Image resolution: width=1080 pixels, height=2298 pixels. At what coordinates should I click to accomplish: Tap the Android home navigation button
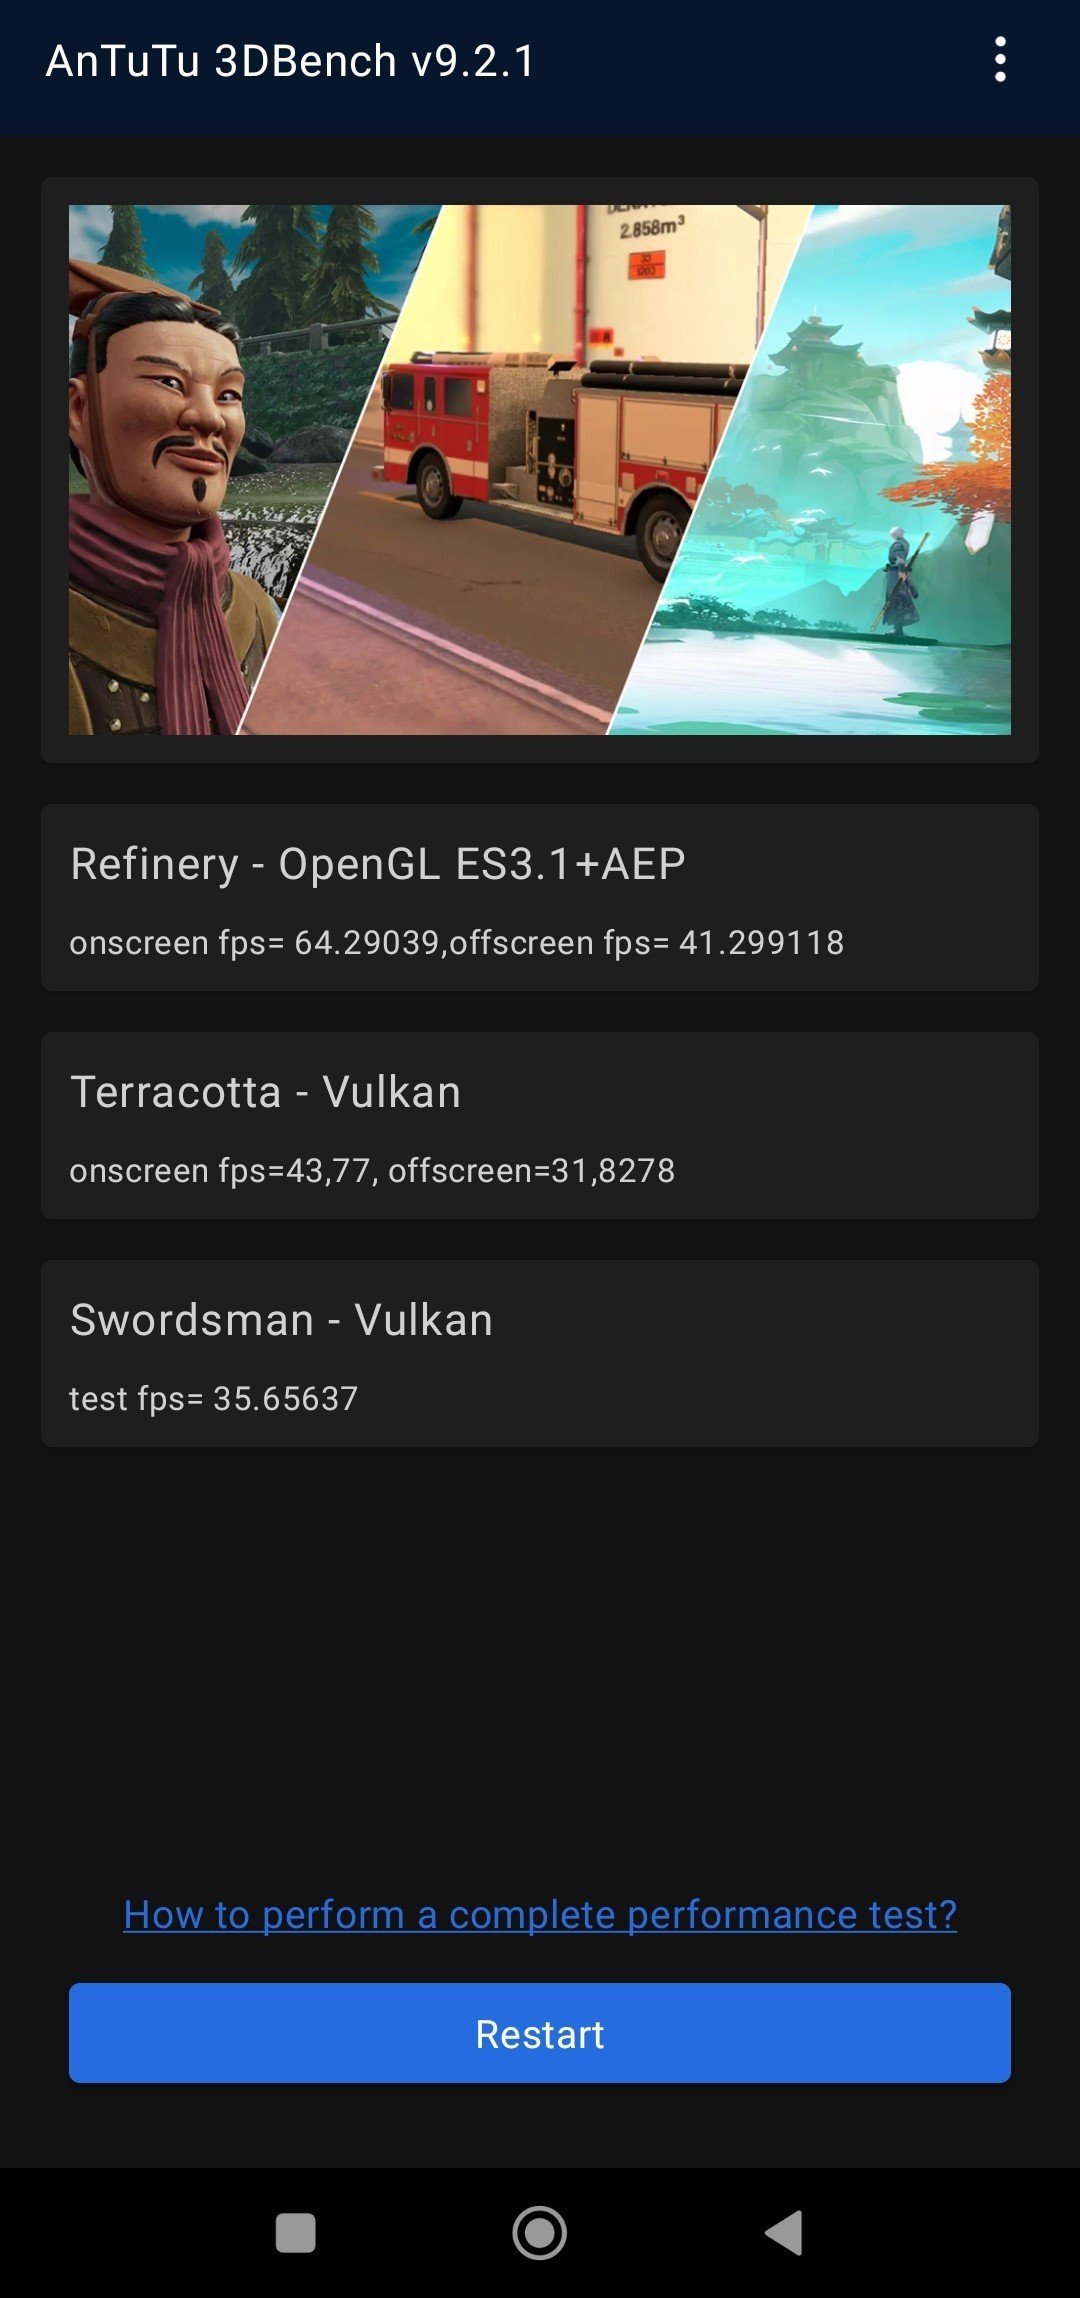[540, 2232]
